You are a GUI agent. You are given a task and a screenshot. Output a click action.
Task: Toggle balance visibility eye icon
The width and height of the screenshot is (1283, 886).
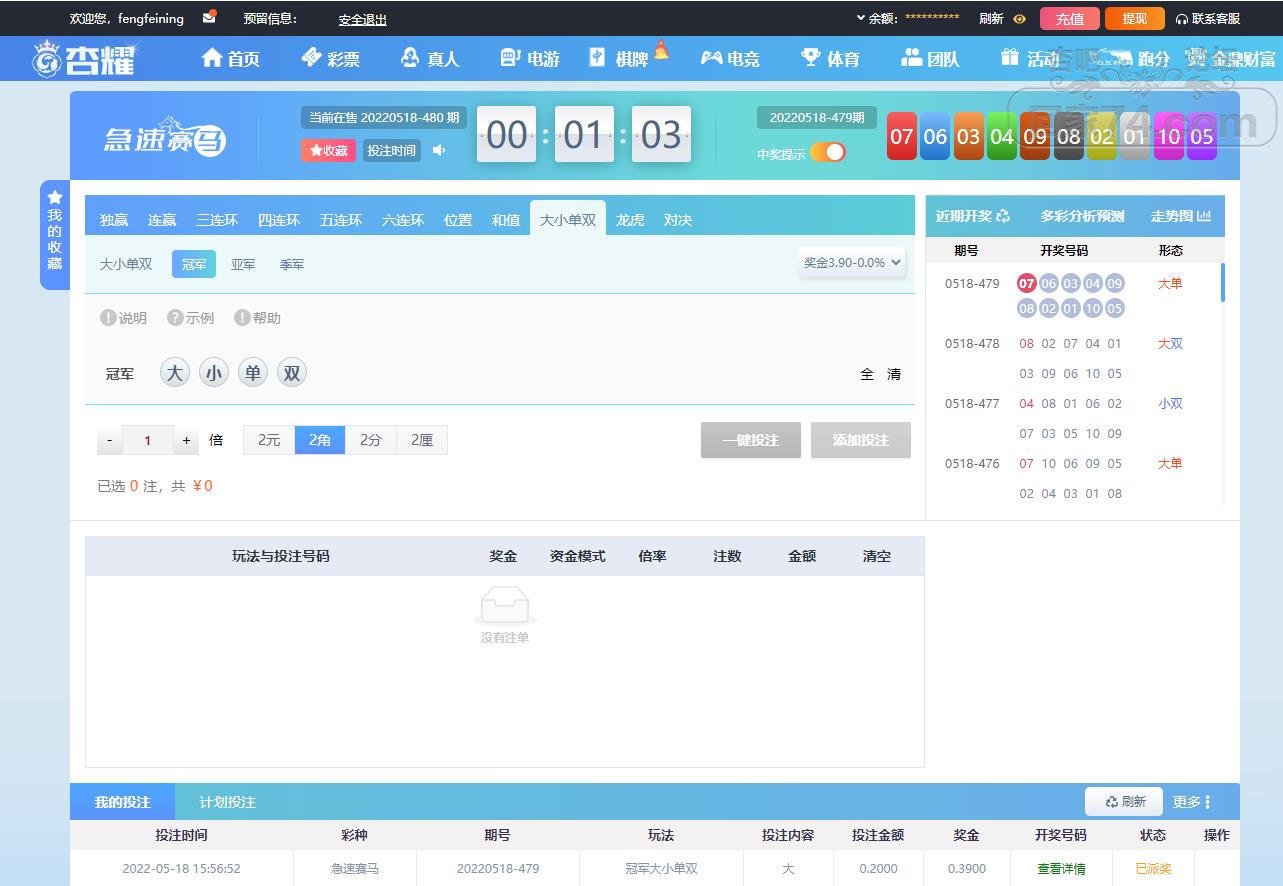point(1019,19)
